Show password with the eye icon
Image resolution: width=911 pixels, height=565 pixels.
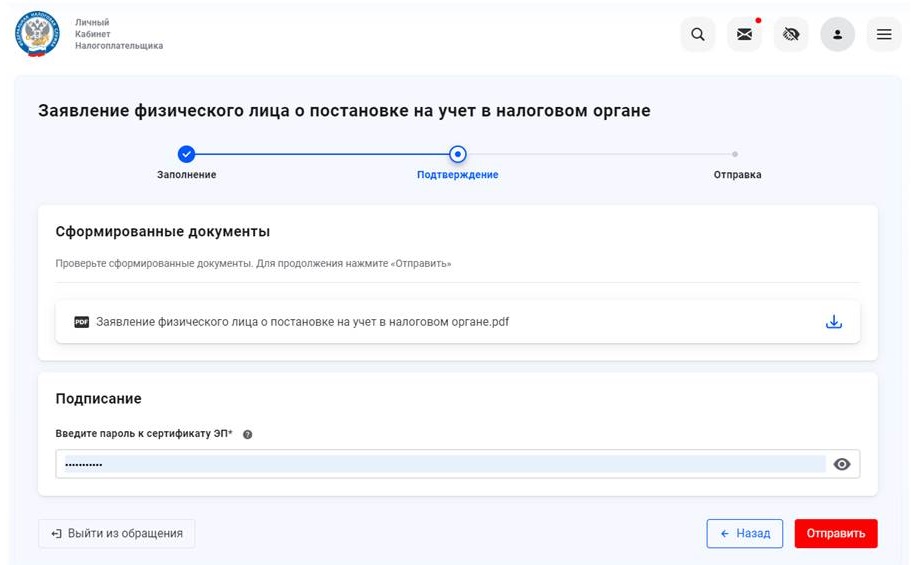(x=842, y=464)
